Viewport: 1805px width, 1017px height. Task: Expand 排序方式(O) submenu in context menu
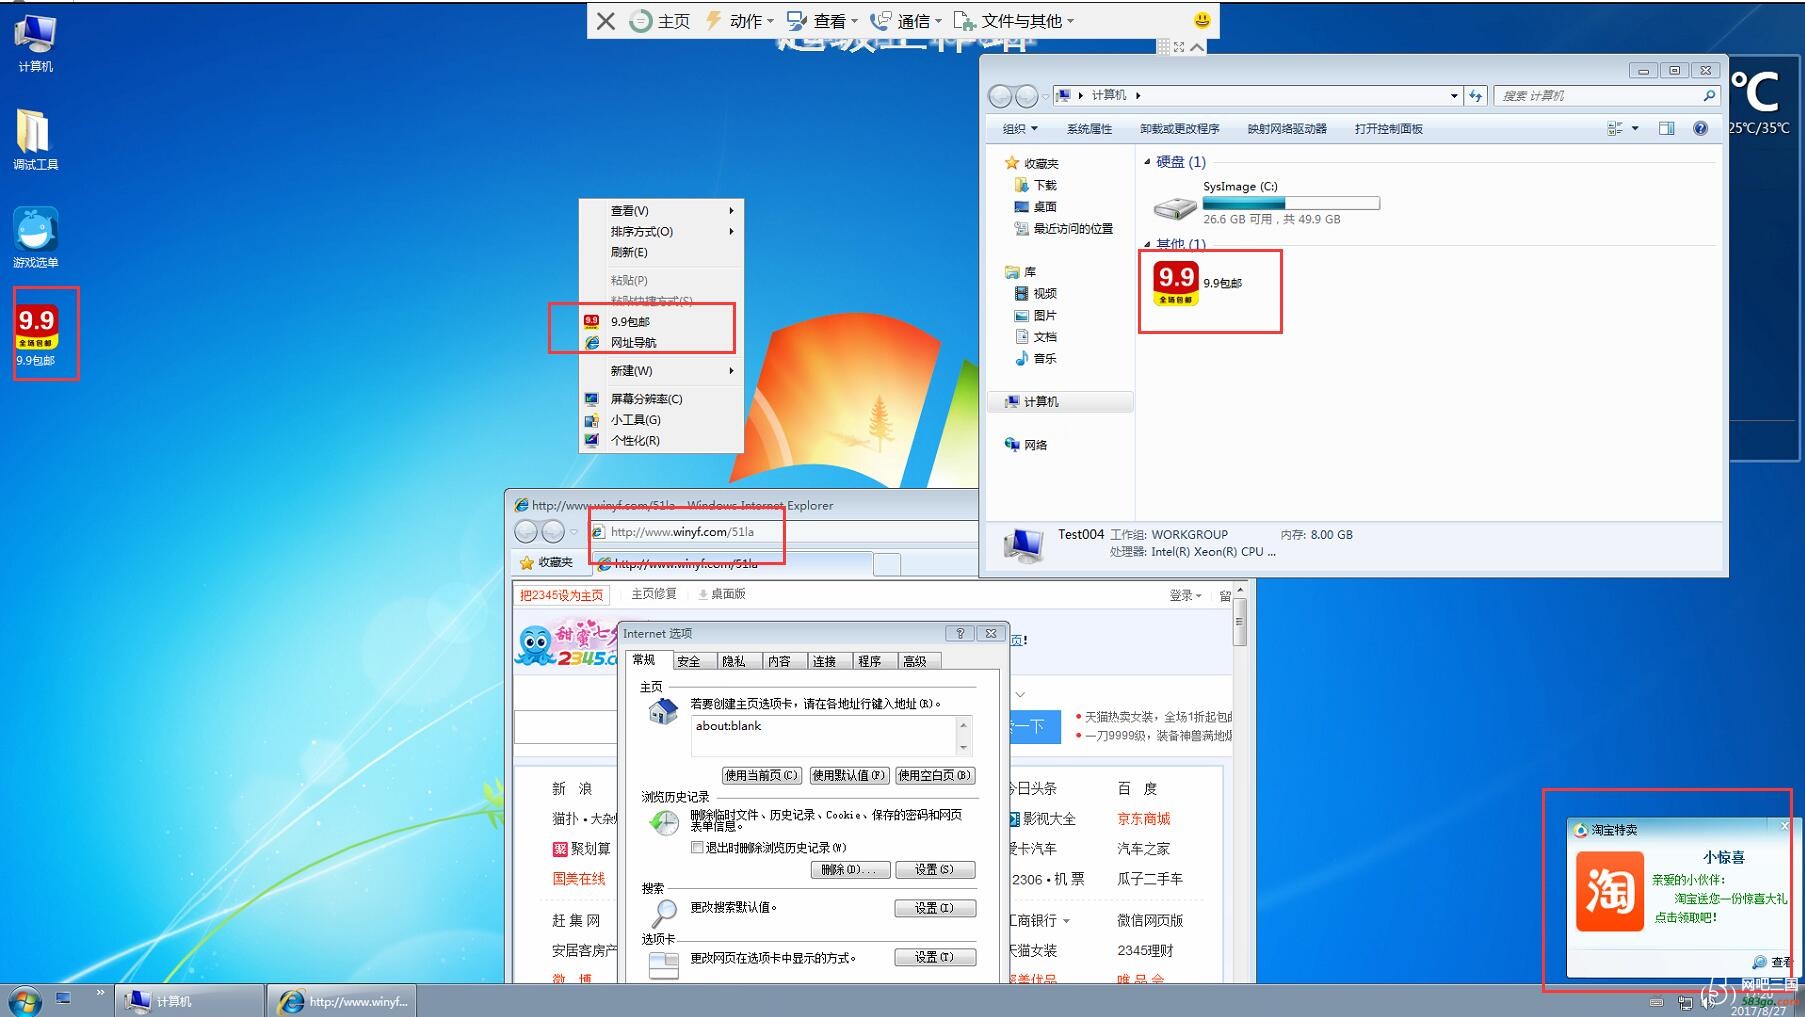(661, 232)
